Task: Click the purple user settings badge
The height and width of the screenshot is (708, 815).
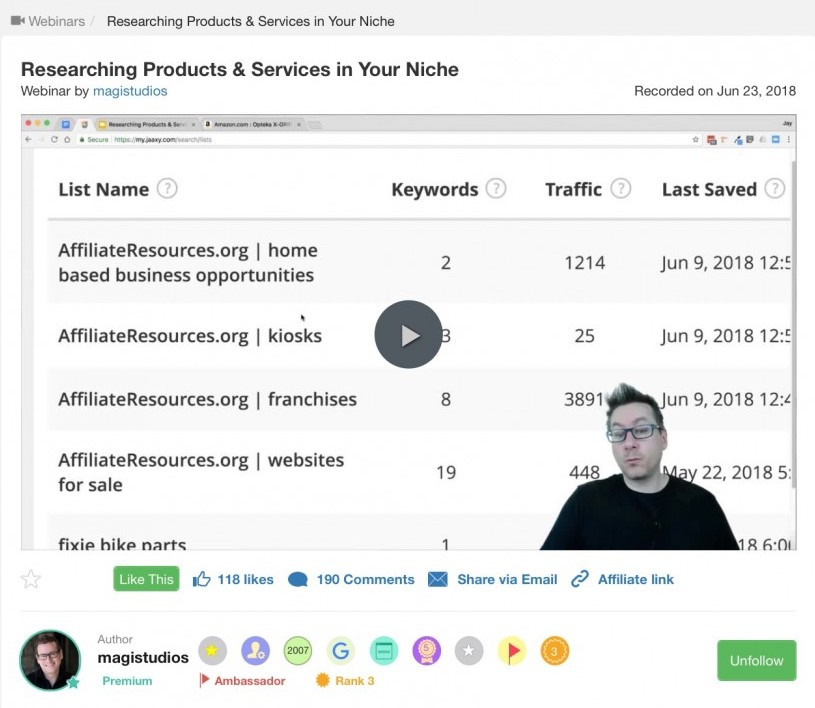Action: [255, 651]
